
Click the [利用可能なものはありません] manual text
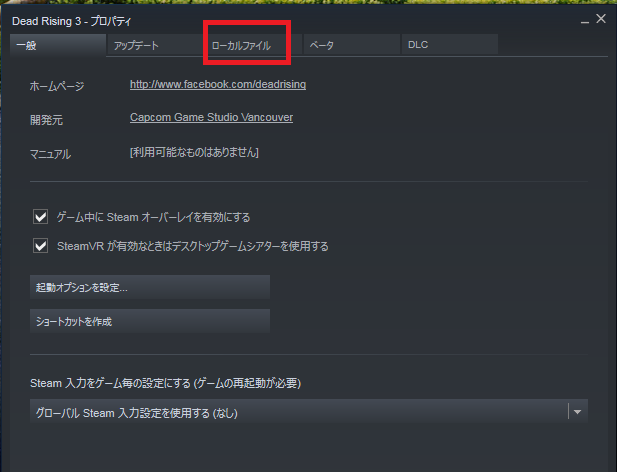pyautogui.click(x=194, y=153)
